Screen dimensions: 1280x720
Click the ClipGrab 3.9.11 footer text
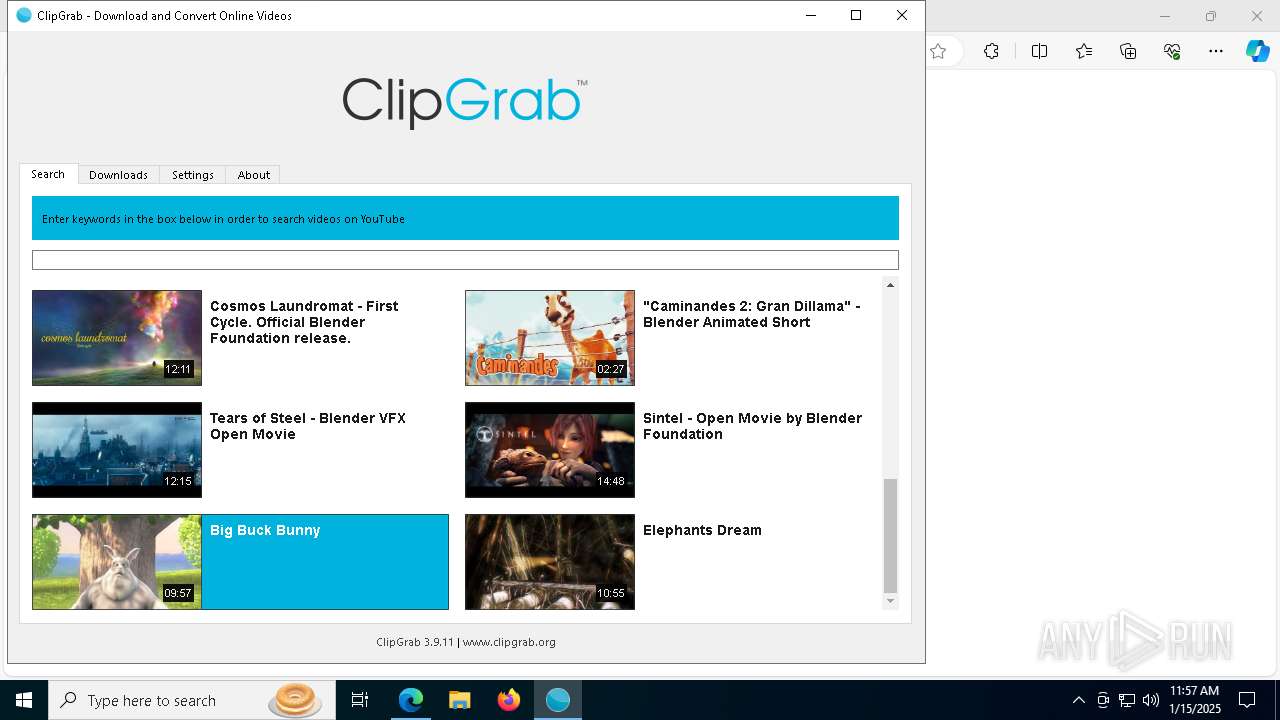415,642
